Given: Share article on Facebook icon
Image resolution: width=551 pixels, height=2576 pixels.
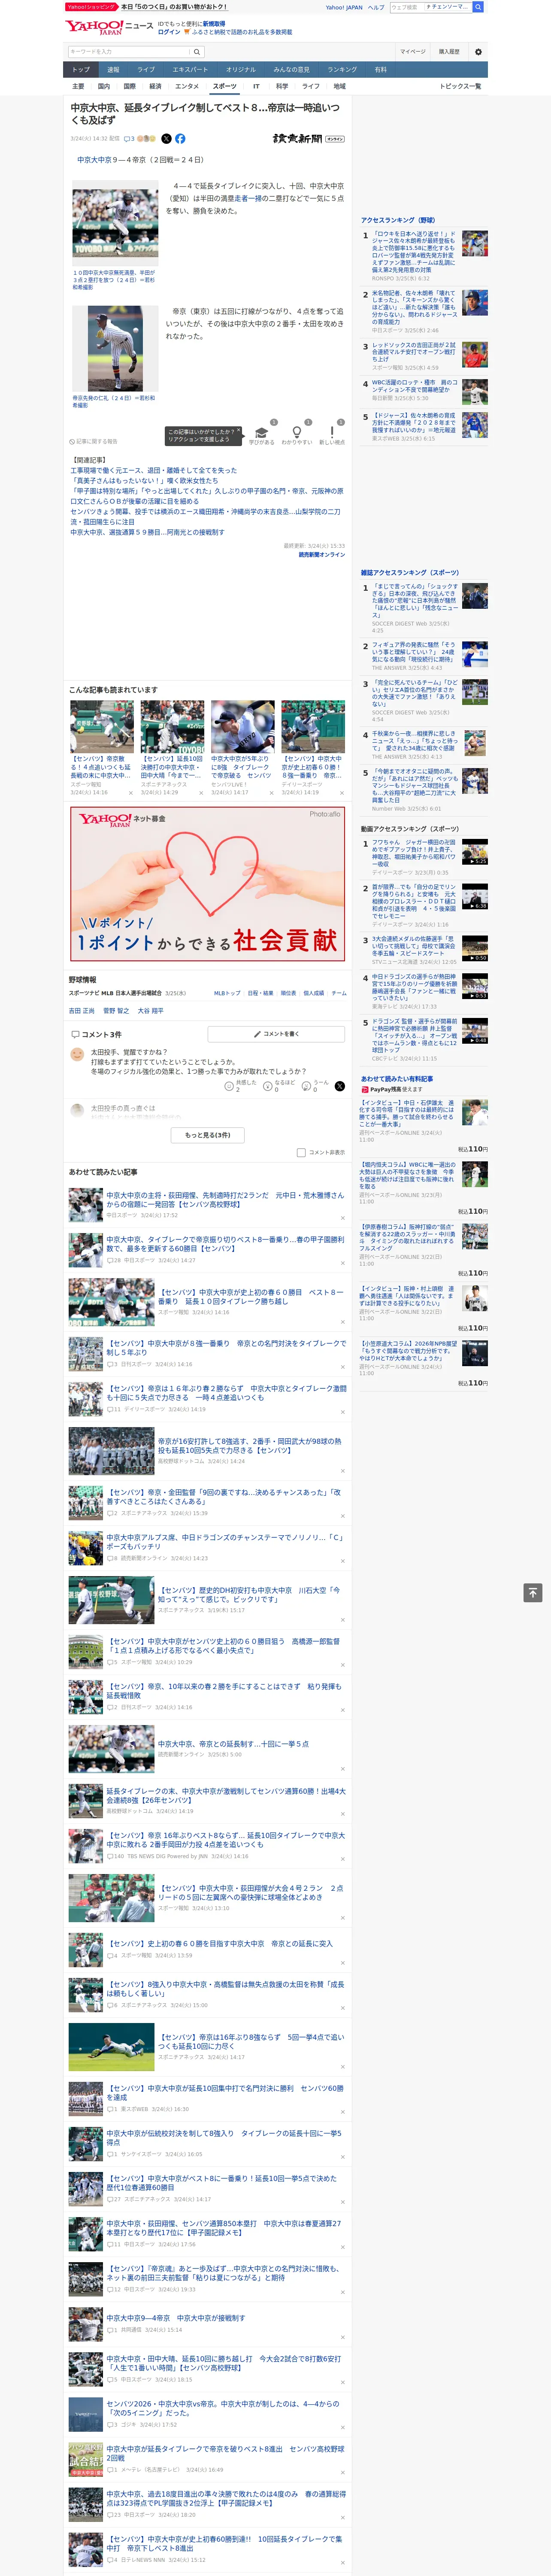Looking at the screenshot, I should (x=180, y=139).
